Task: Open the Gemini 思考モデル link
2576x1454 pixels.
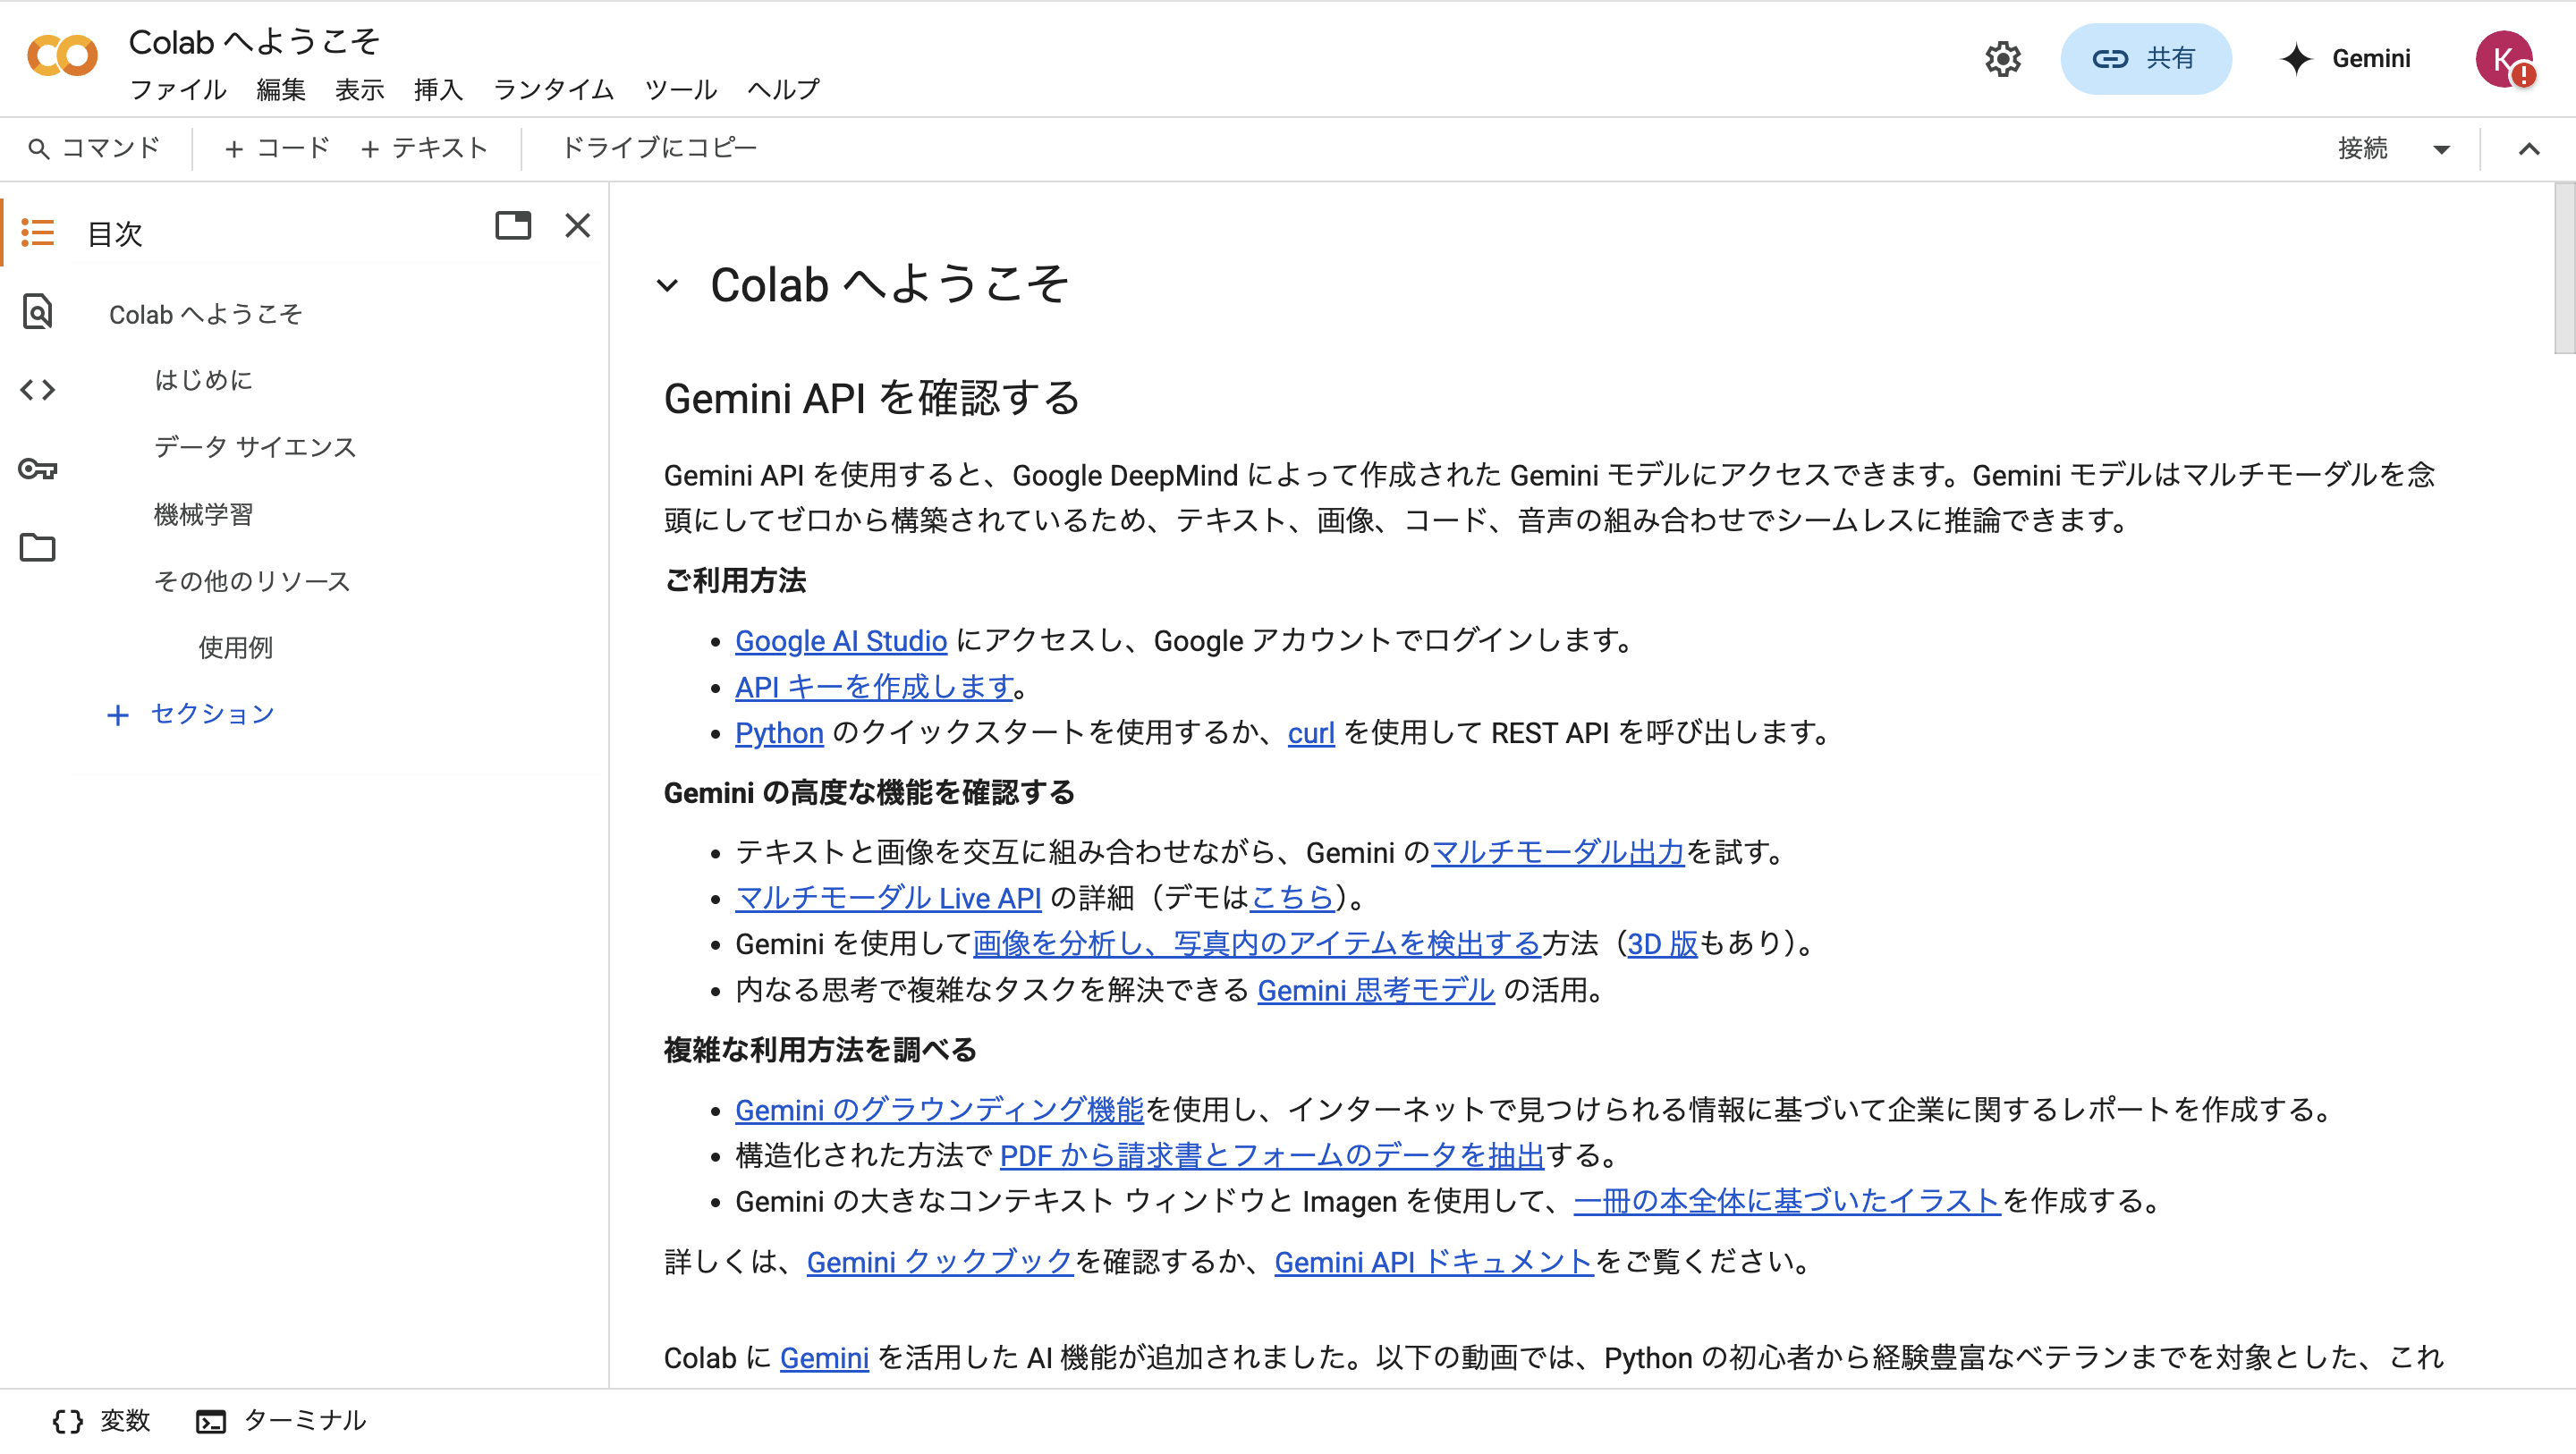Action: tap(1376, 990)
